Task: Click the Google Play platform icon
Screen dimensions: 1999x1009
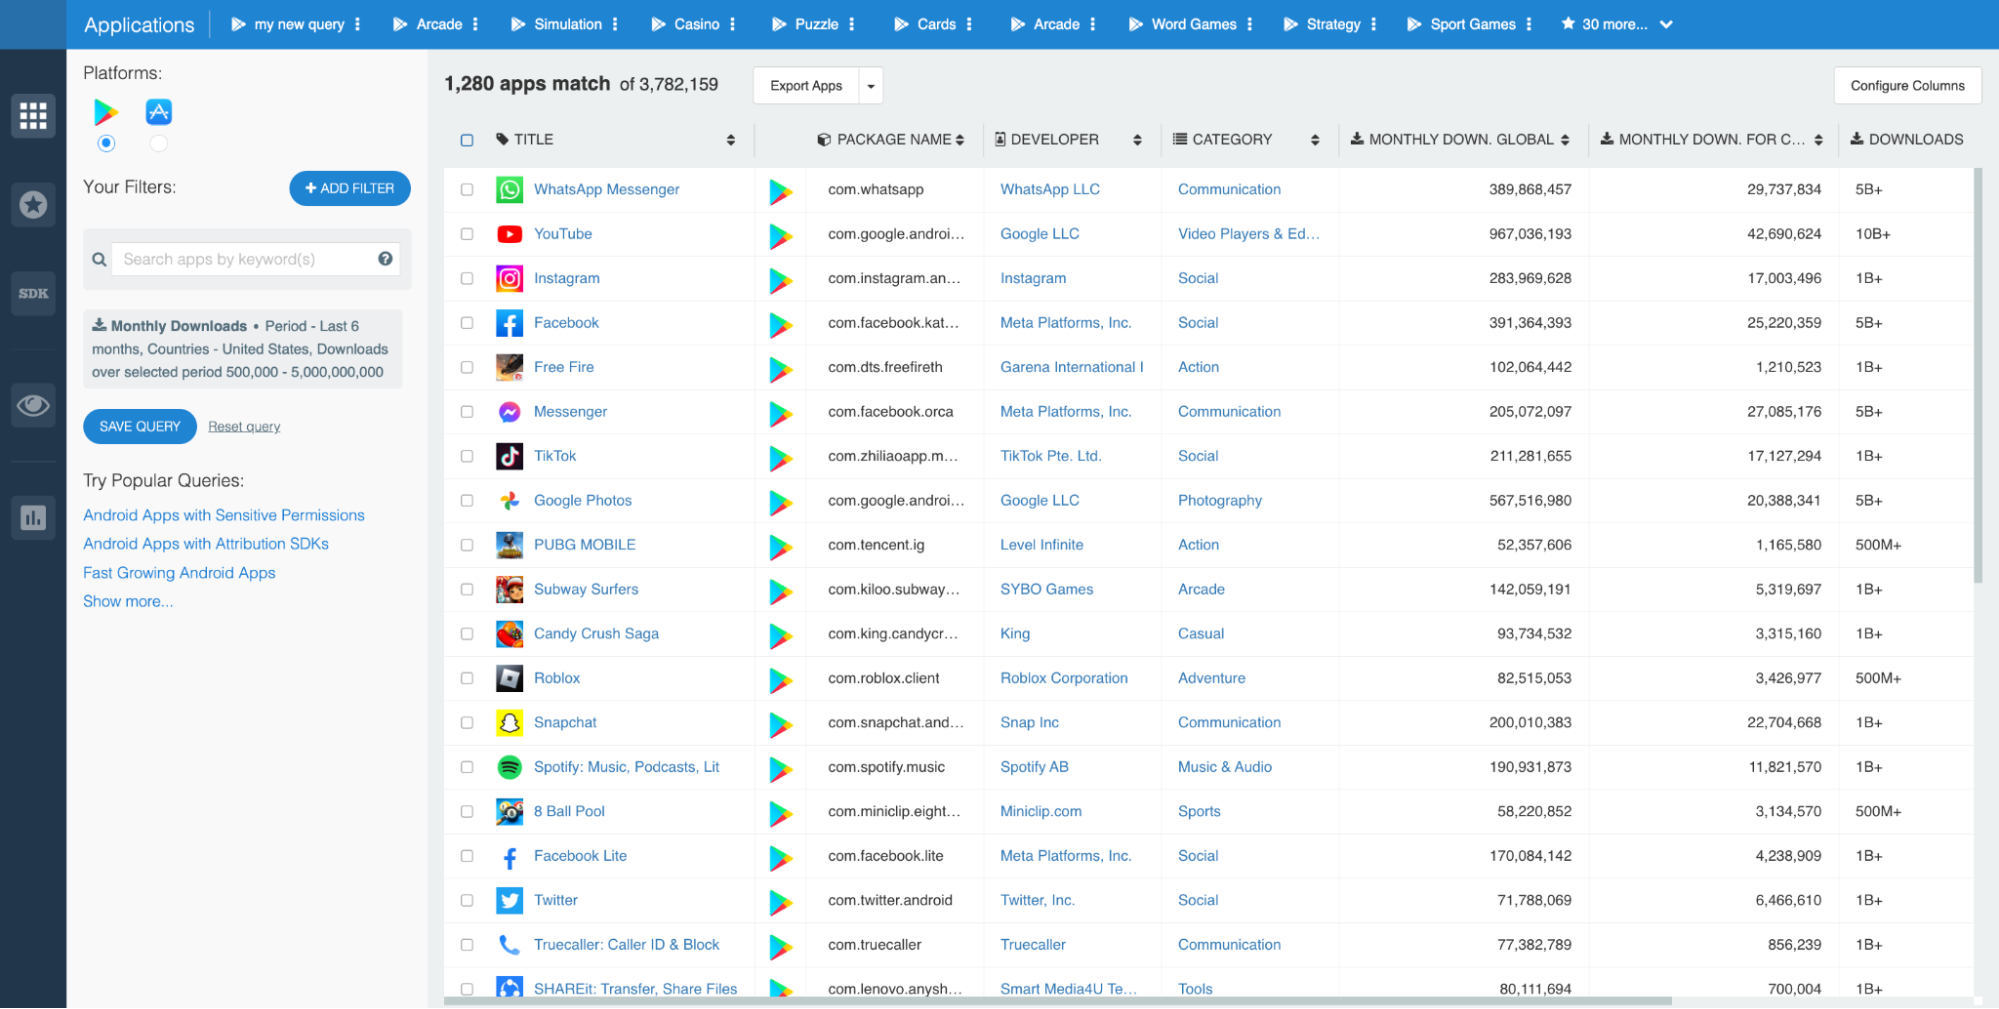Action: (106, 112)
